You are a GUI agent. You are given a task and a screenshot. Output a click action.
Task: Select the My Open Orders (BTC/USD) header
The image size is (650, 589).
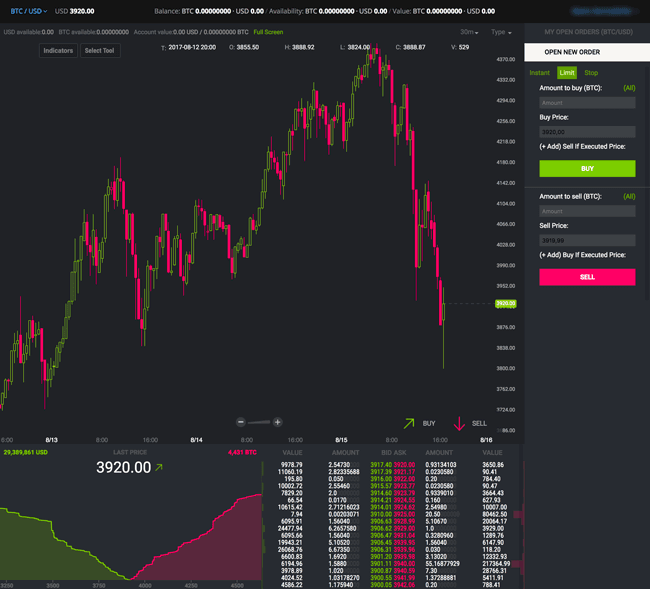pyautogui.click(x=588, y=32)
